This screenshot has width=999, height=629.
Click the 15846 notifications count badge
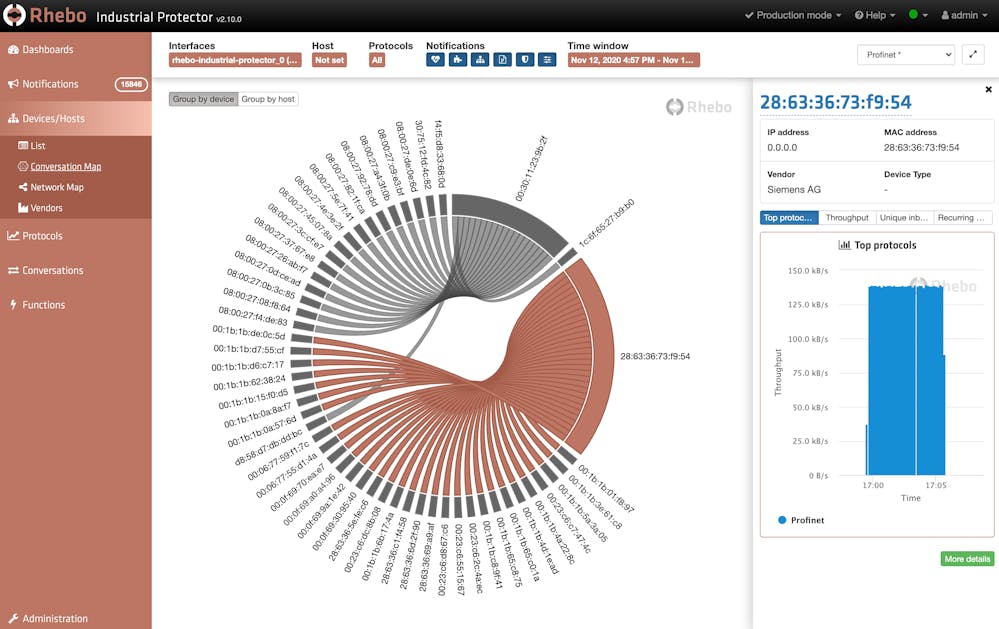pos(131,84)
